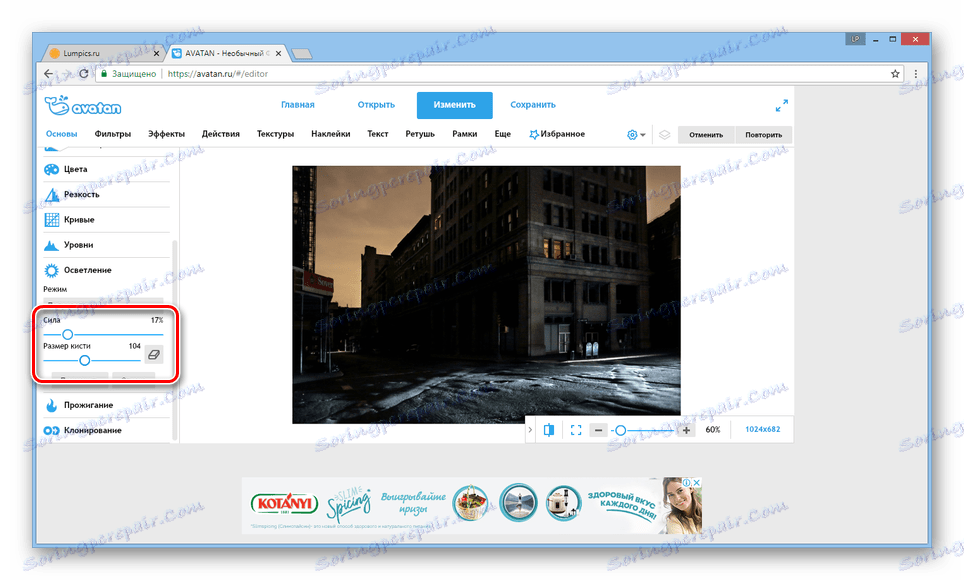This screenshot has height=580, width=964.
Task: Open the Кривые curves icon
Action: pyautogui.click(x=52, y=220)
